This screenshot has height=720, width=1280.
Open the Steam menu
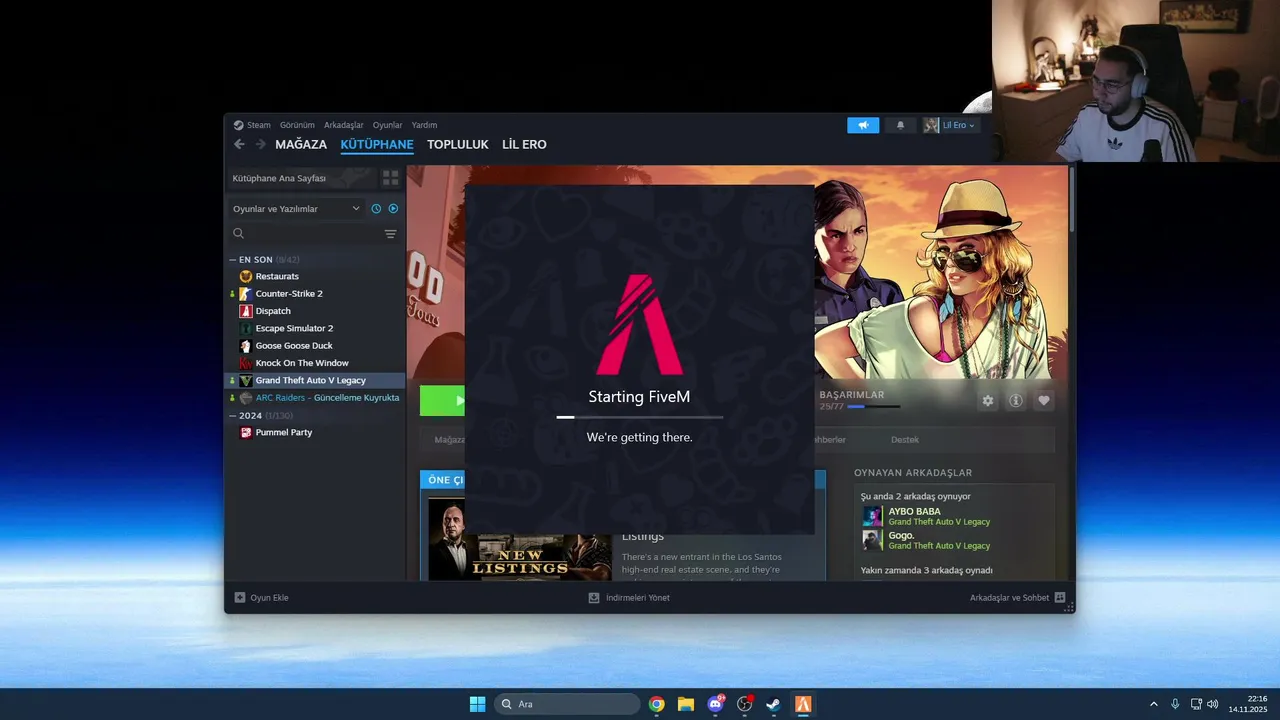tap(258, 125)
